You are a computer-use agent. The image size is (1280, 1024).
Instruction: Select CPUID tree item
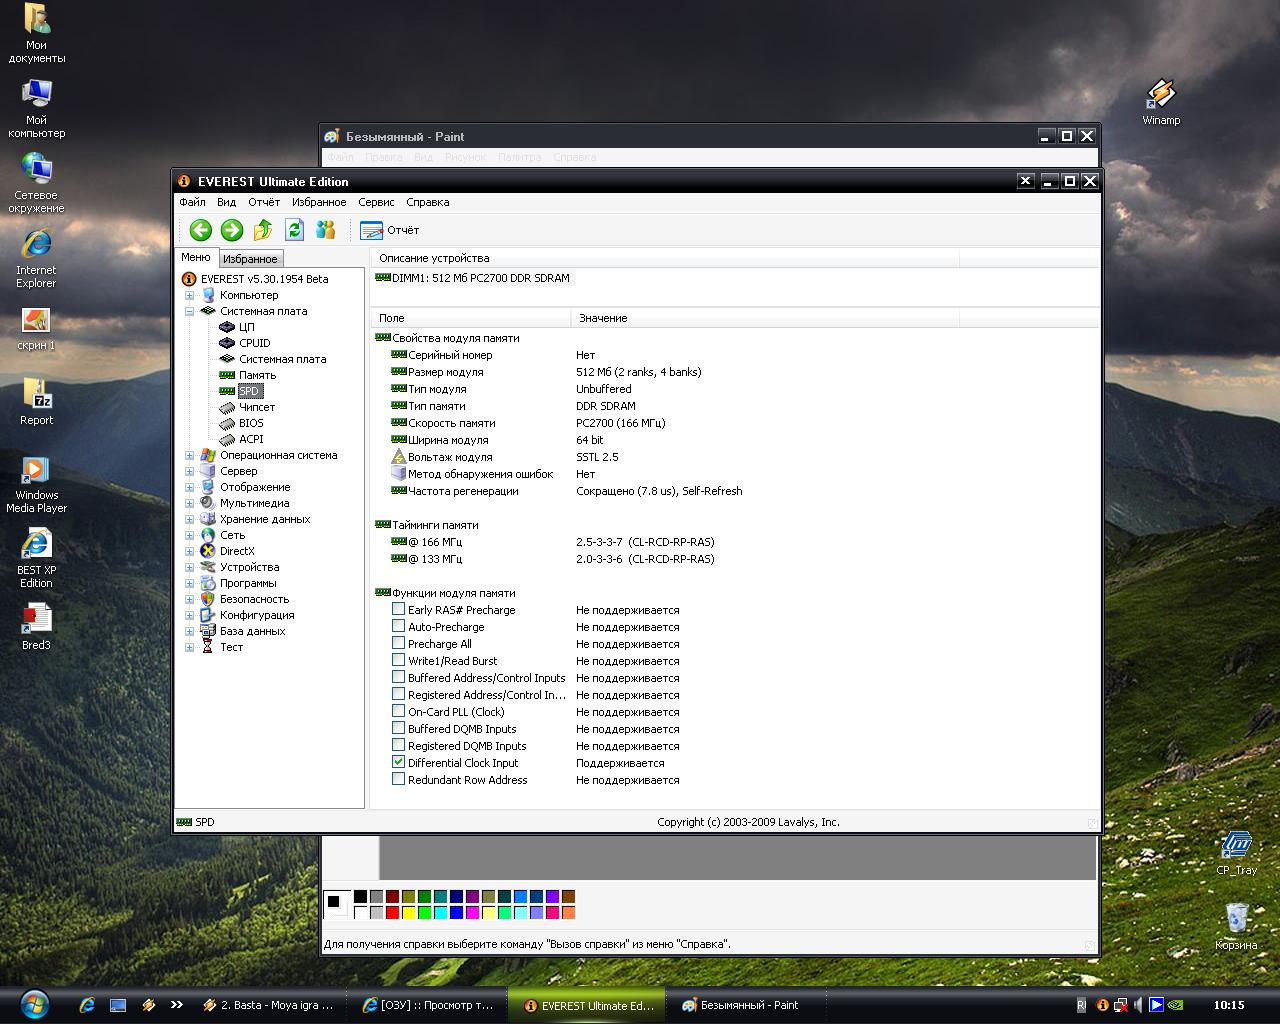pyautogui.click(x=255, y=343)
